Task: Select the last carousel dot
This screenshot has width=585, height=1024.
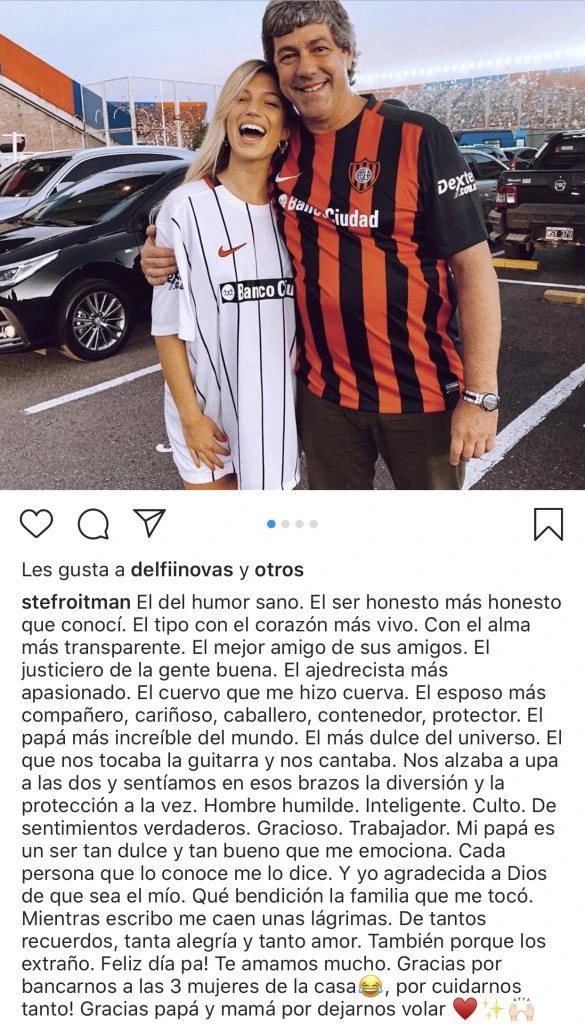Action: 314,524
